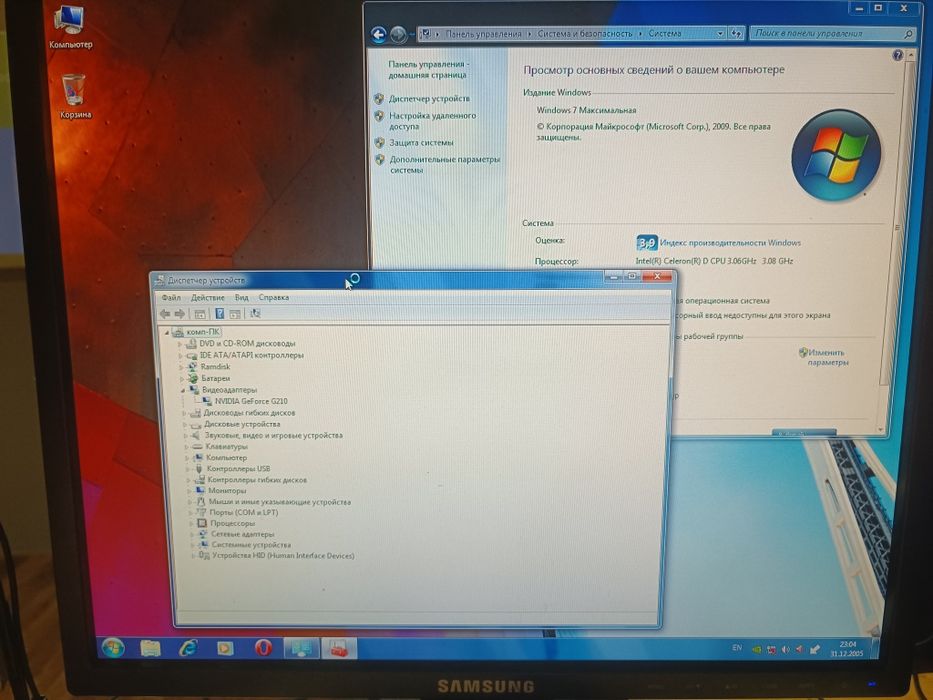Select Устройства HID (Human Interface Devices)
This screenshot has width=933, height=700.
(283, 555)
